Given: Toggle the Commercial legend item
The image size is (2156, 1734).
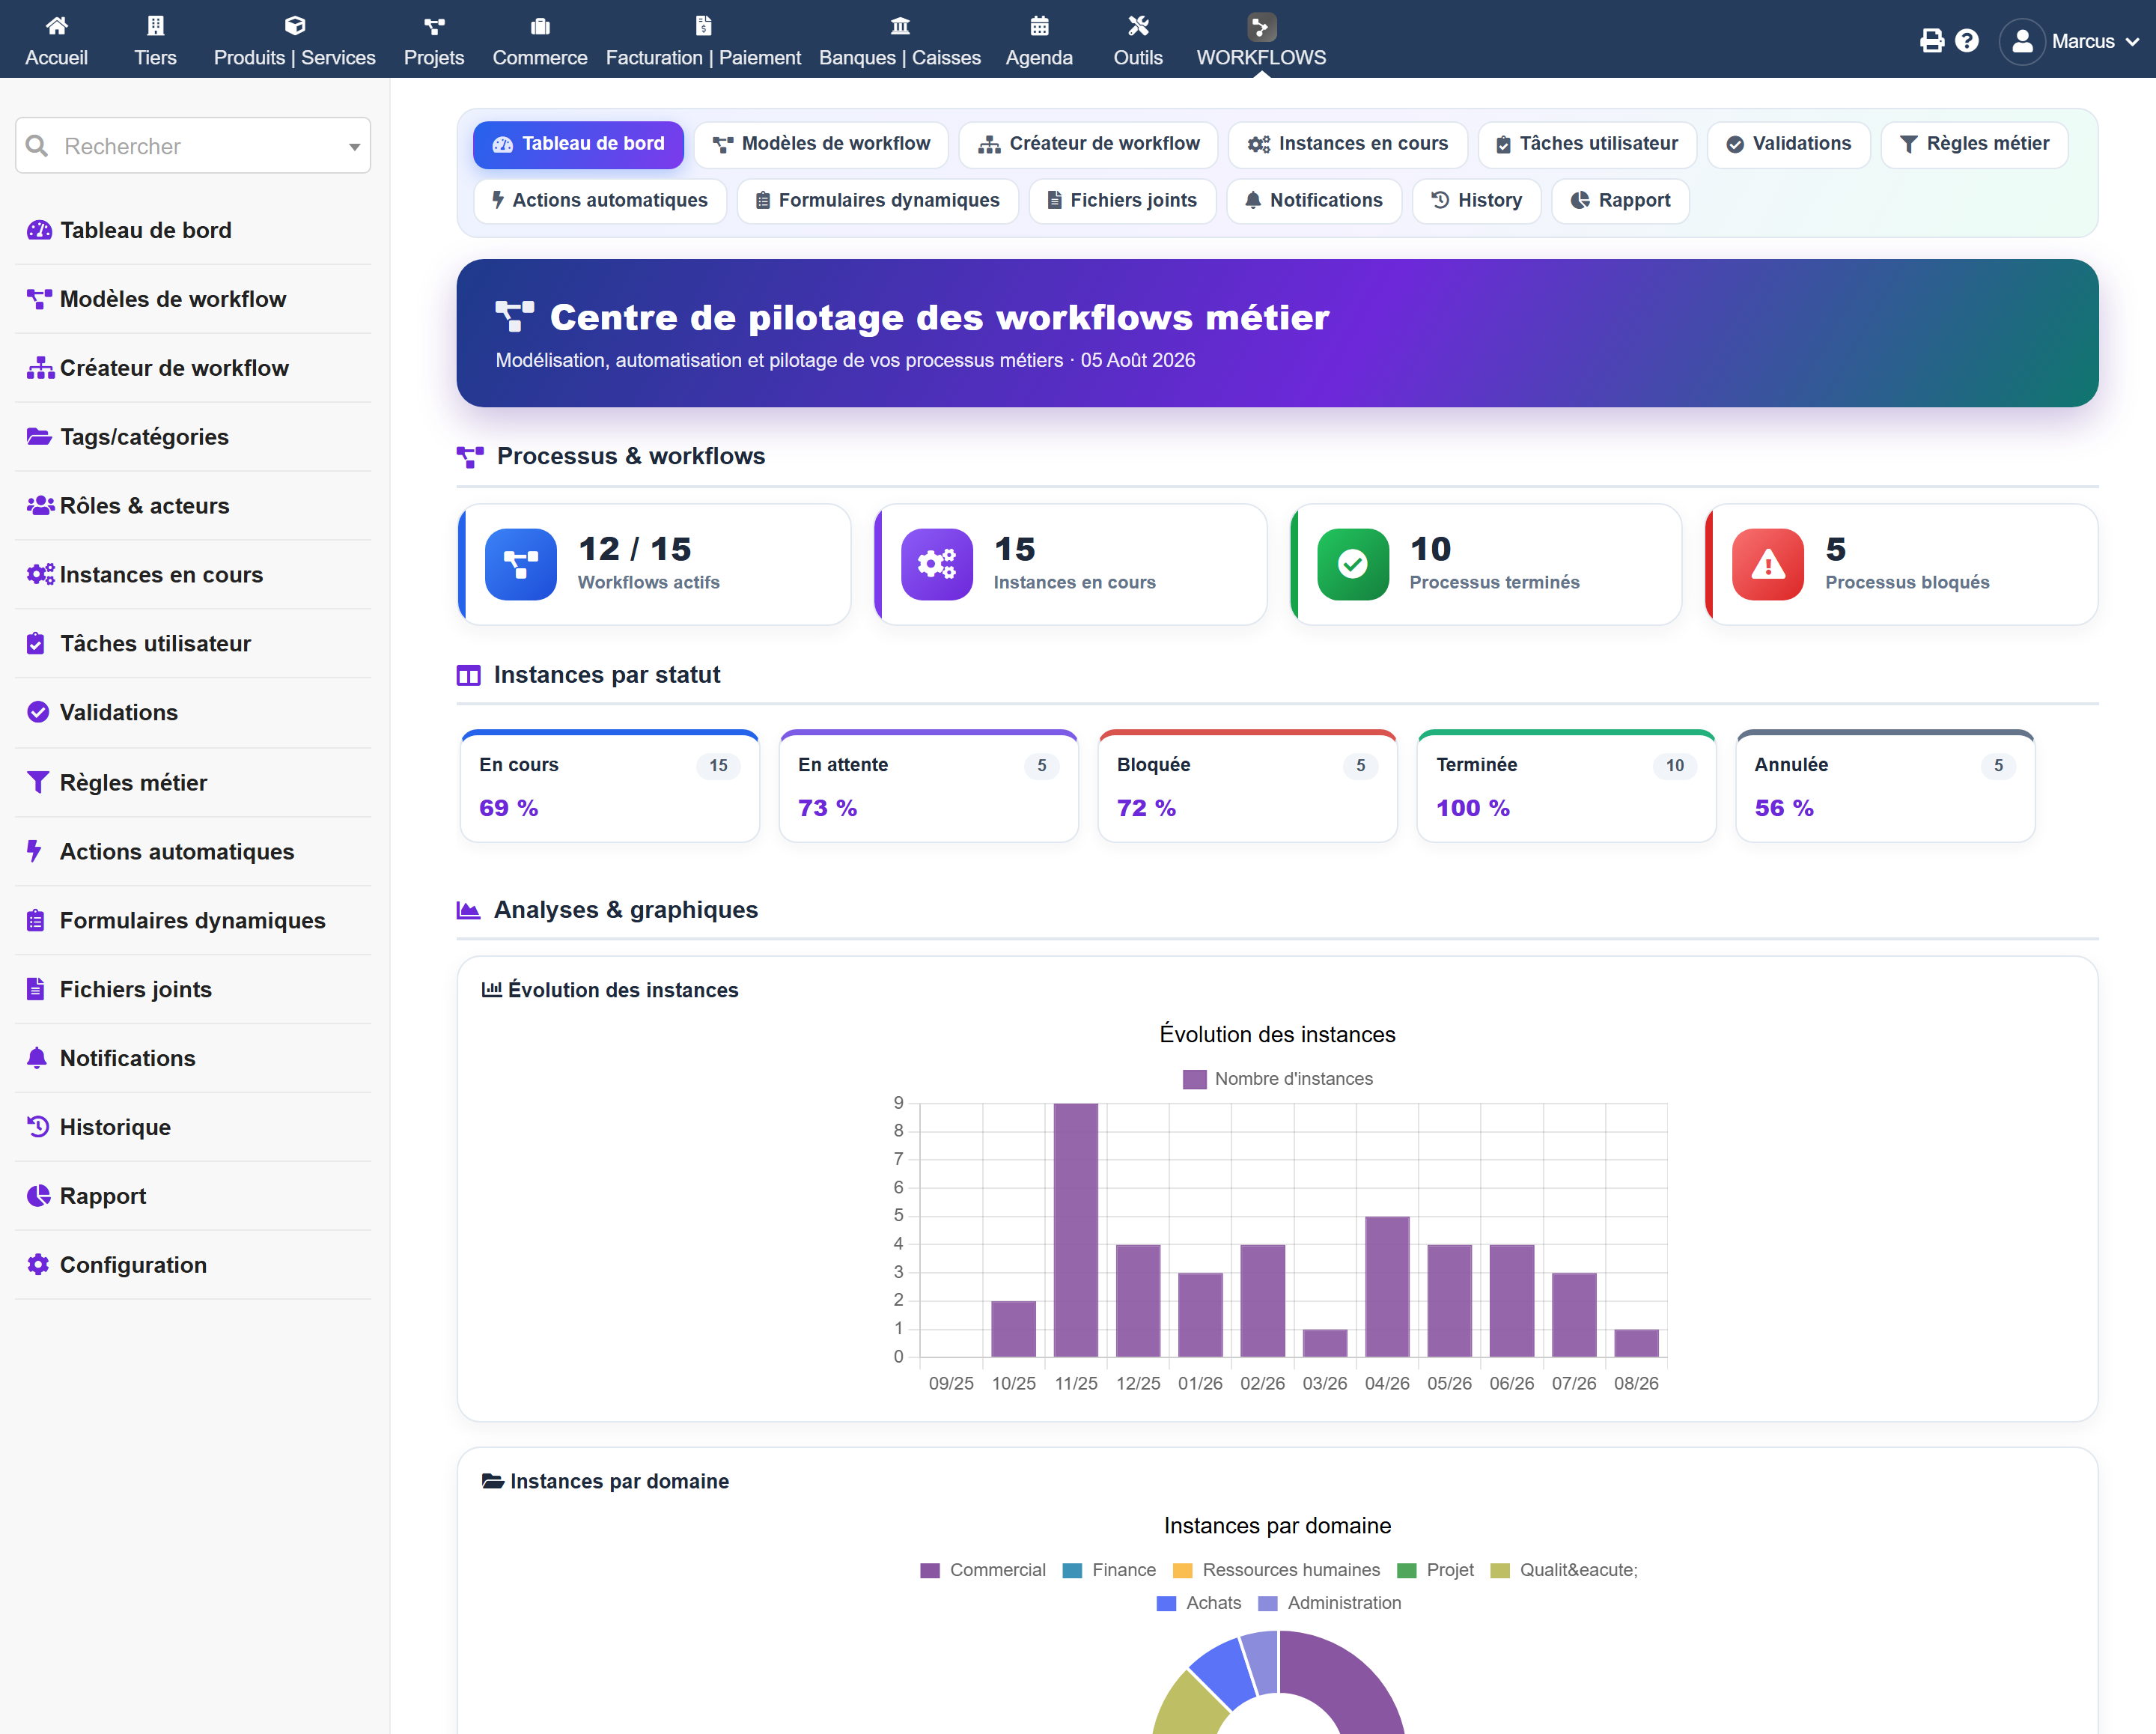Looking at the screenshot, I should [982, 1570].
